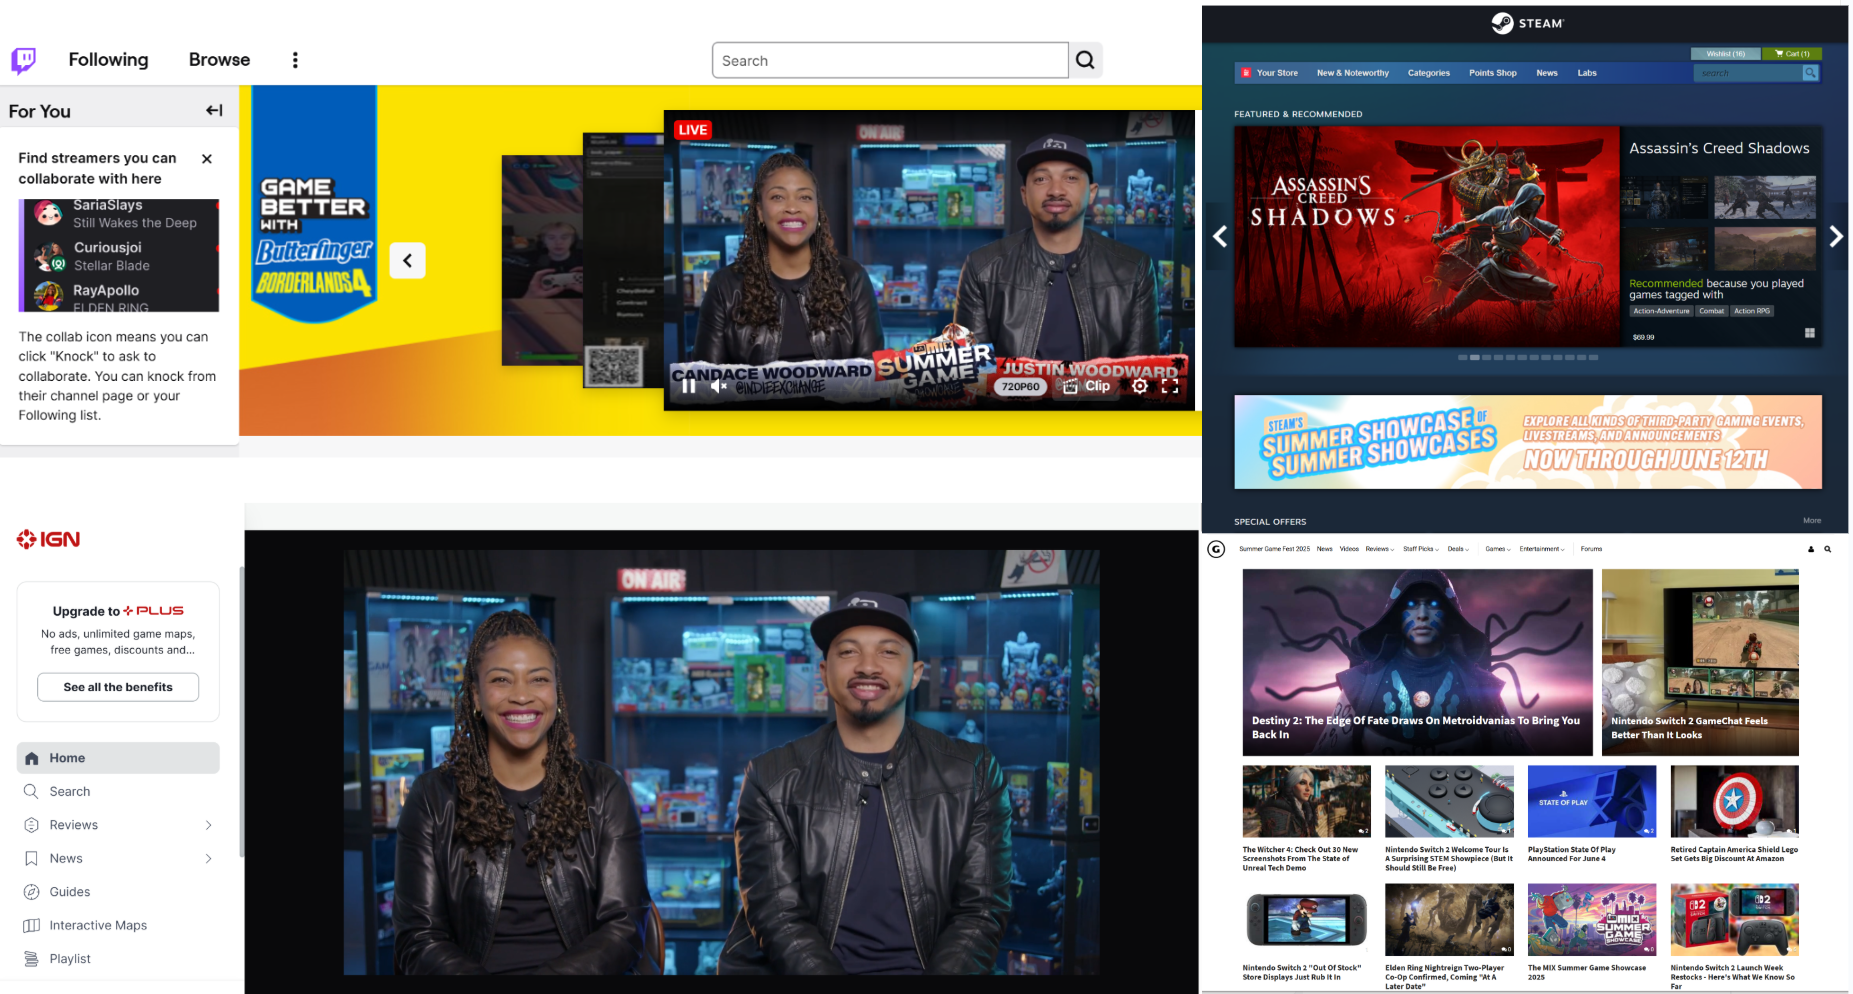1853x994 pixels.
Task: Pause the Twitch live stream
Action: point(689,386)
